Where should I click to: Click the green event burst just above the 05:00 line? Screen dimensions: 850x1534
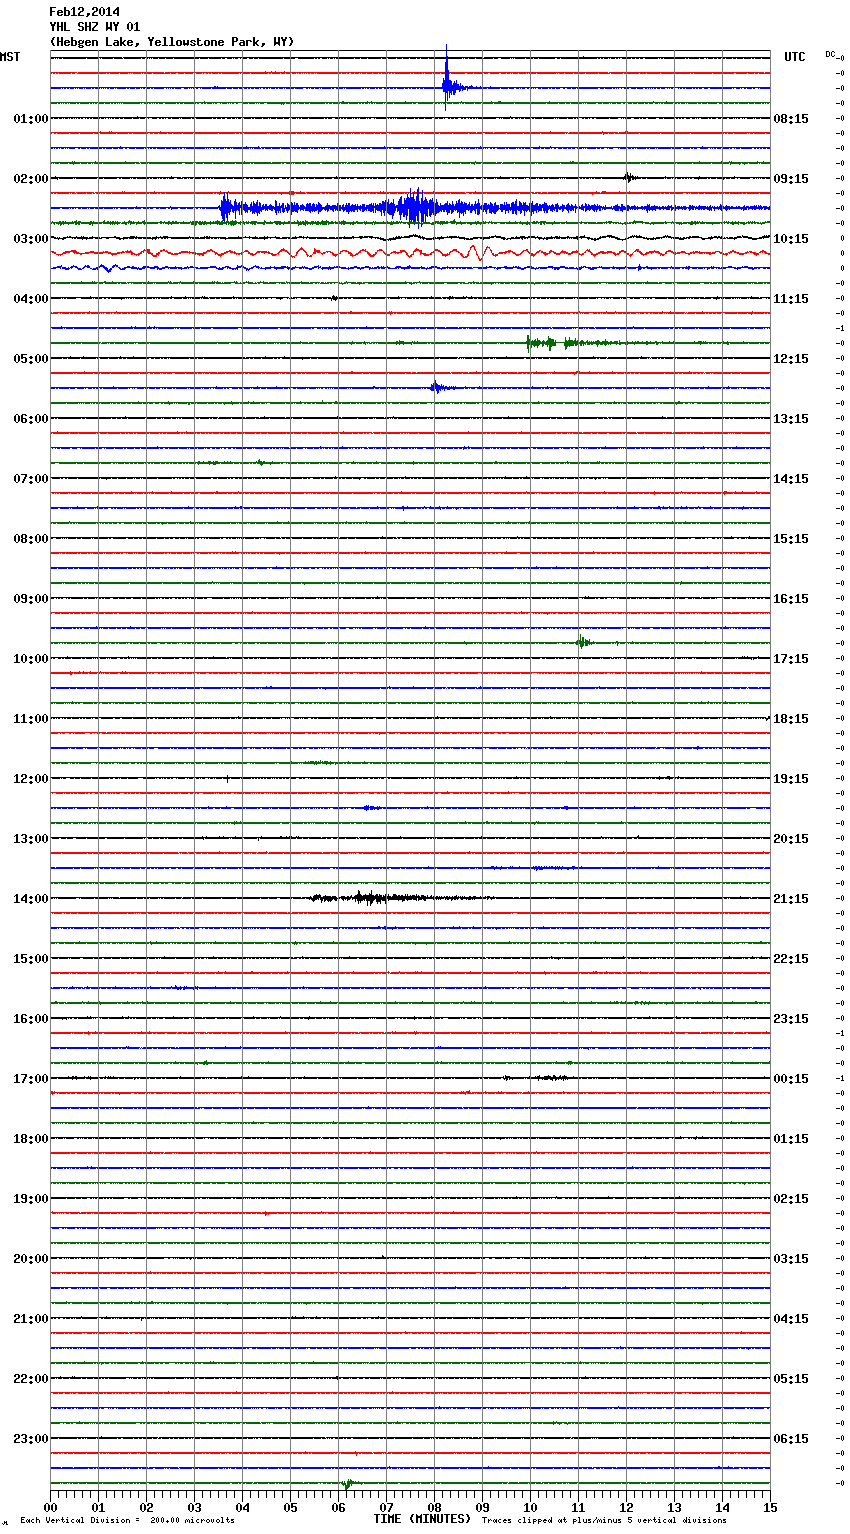click(x=545, y=343)
